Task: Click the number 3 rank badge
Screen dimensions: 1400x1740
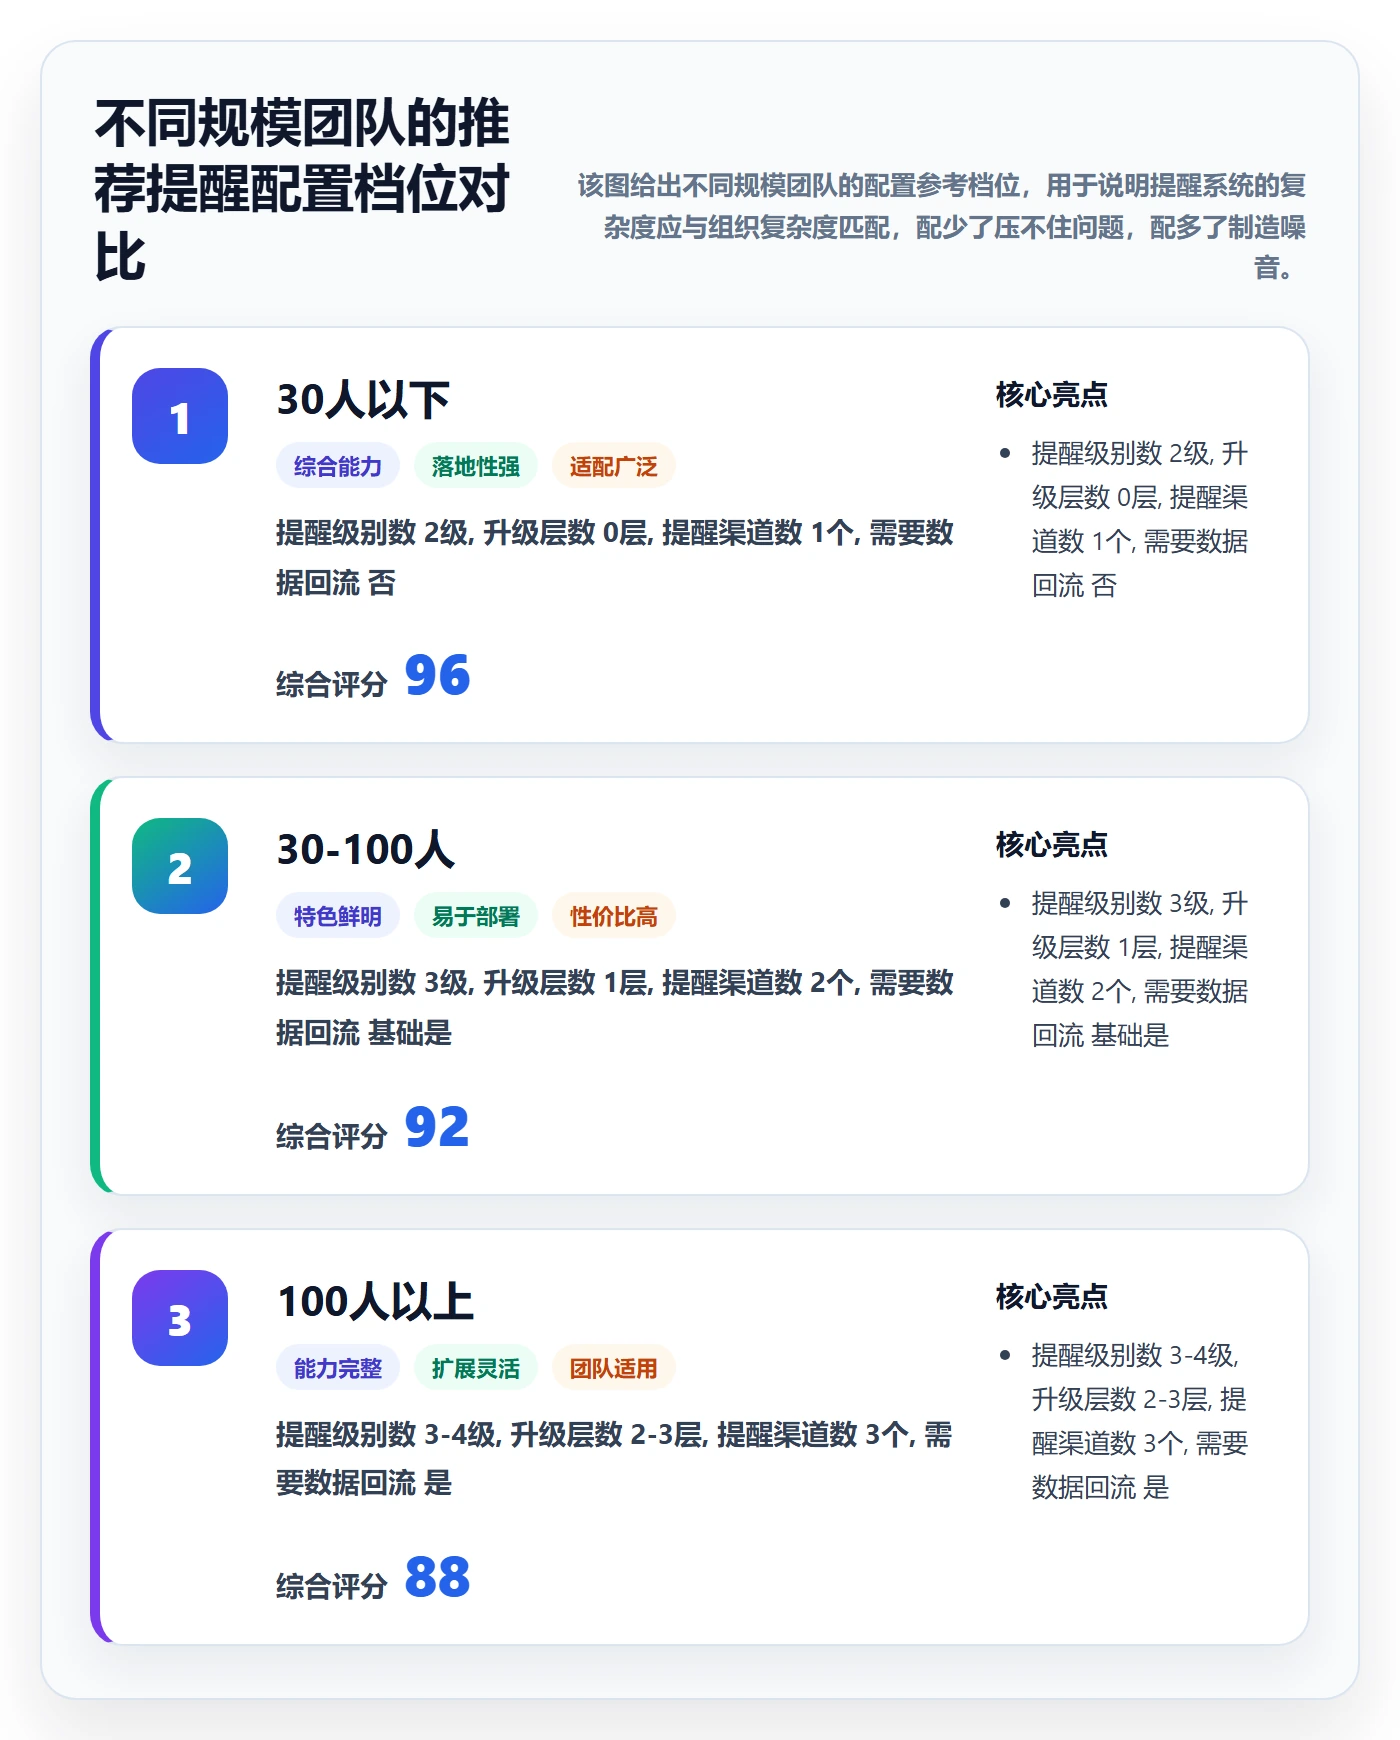Action: coord(180,1318)
